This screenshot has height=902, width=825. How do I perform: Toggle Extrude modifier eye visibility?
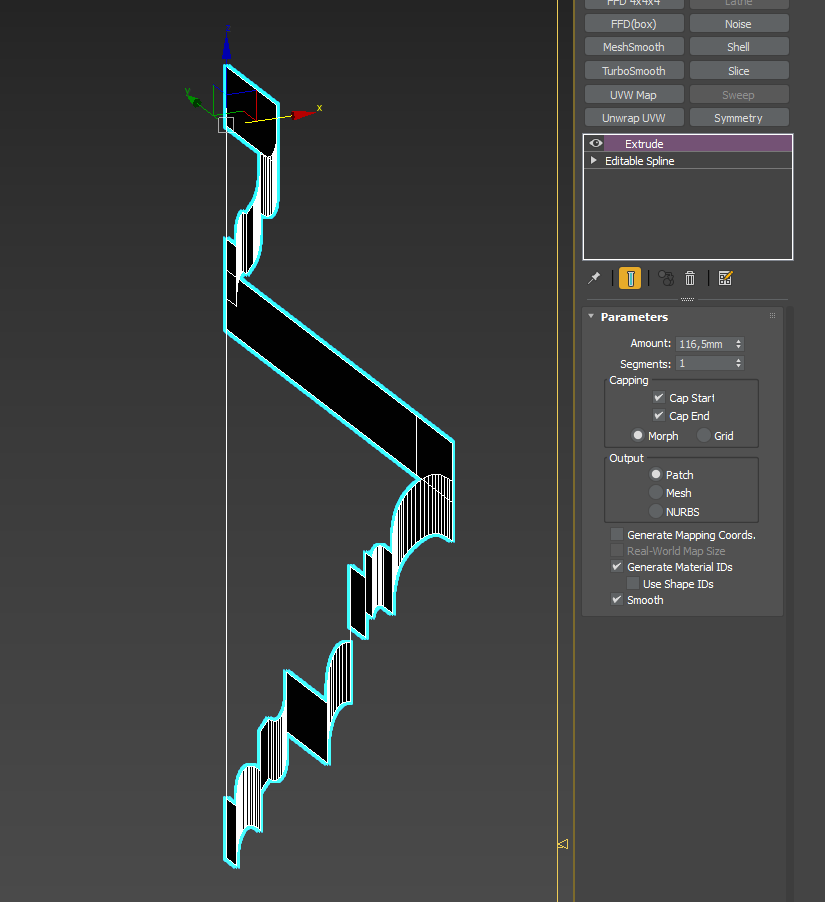tap(595, 143)
